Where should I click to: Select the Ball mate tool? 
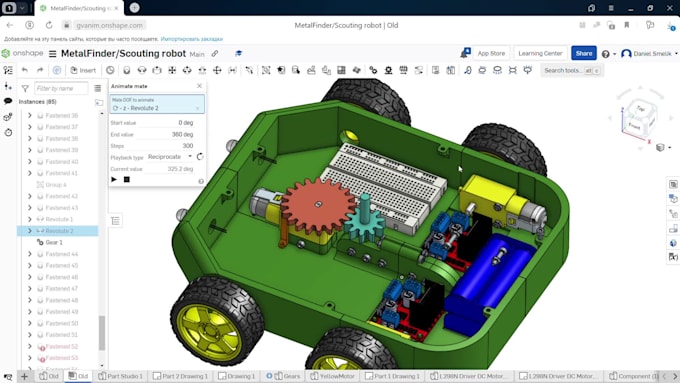click(217, 70)
